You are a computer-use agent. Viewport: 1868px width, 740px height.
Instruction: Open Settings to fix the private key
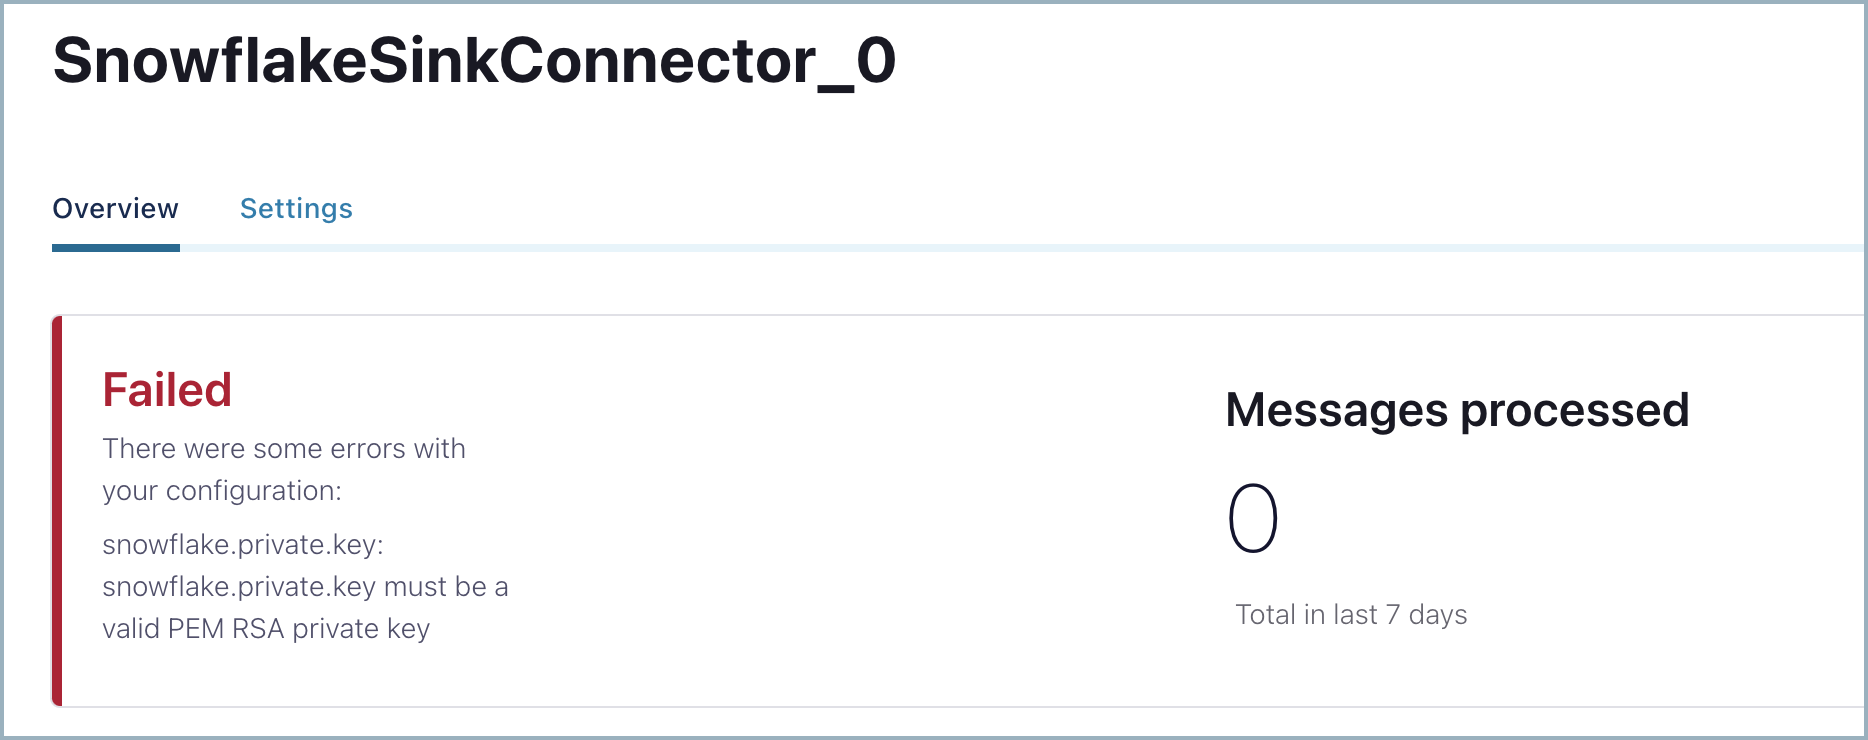tap(296, 208)
